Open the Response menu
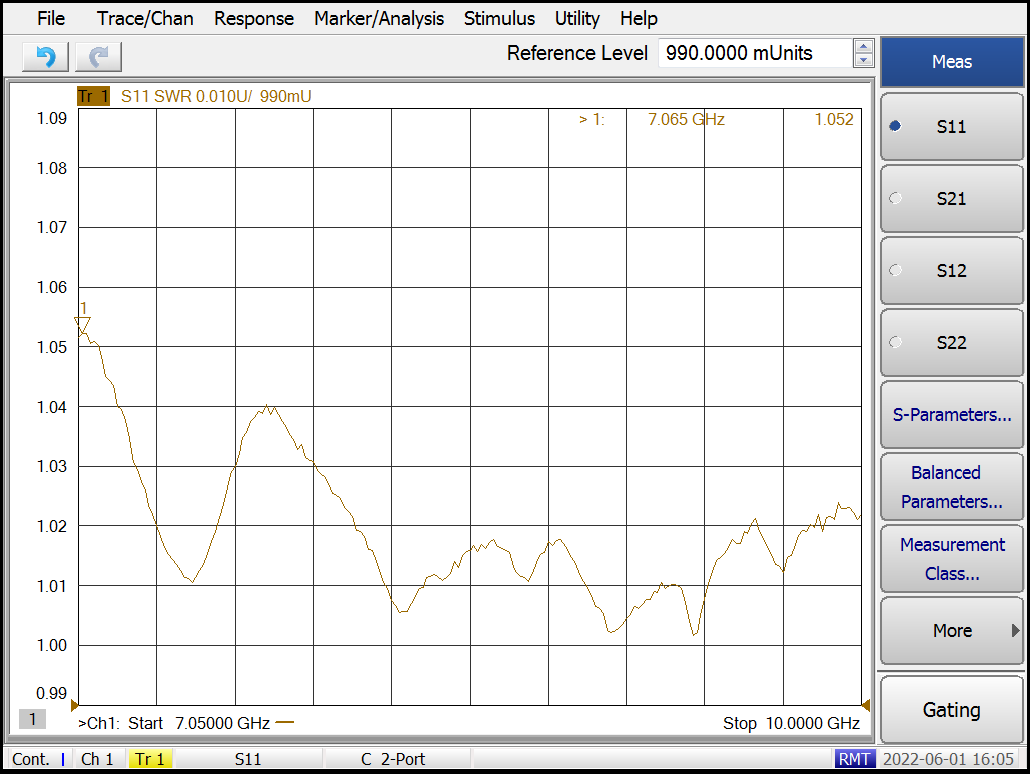Viewport: 1030px width, 774px height. 254,18
